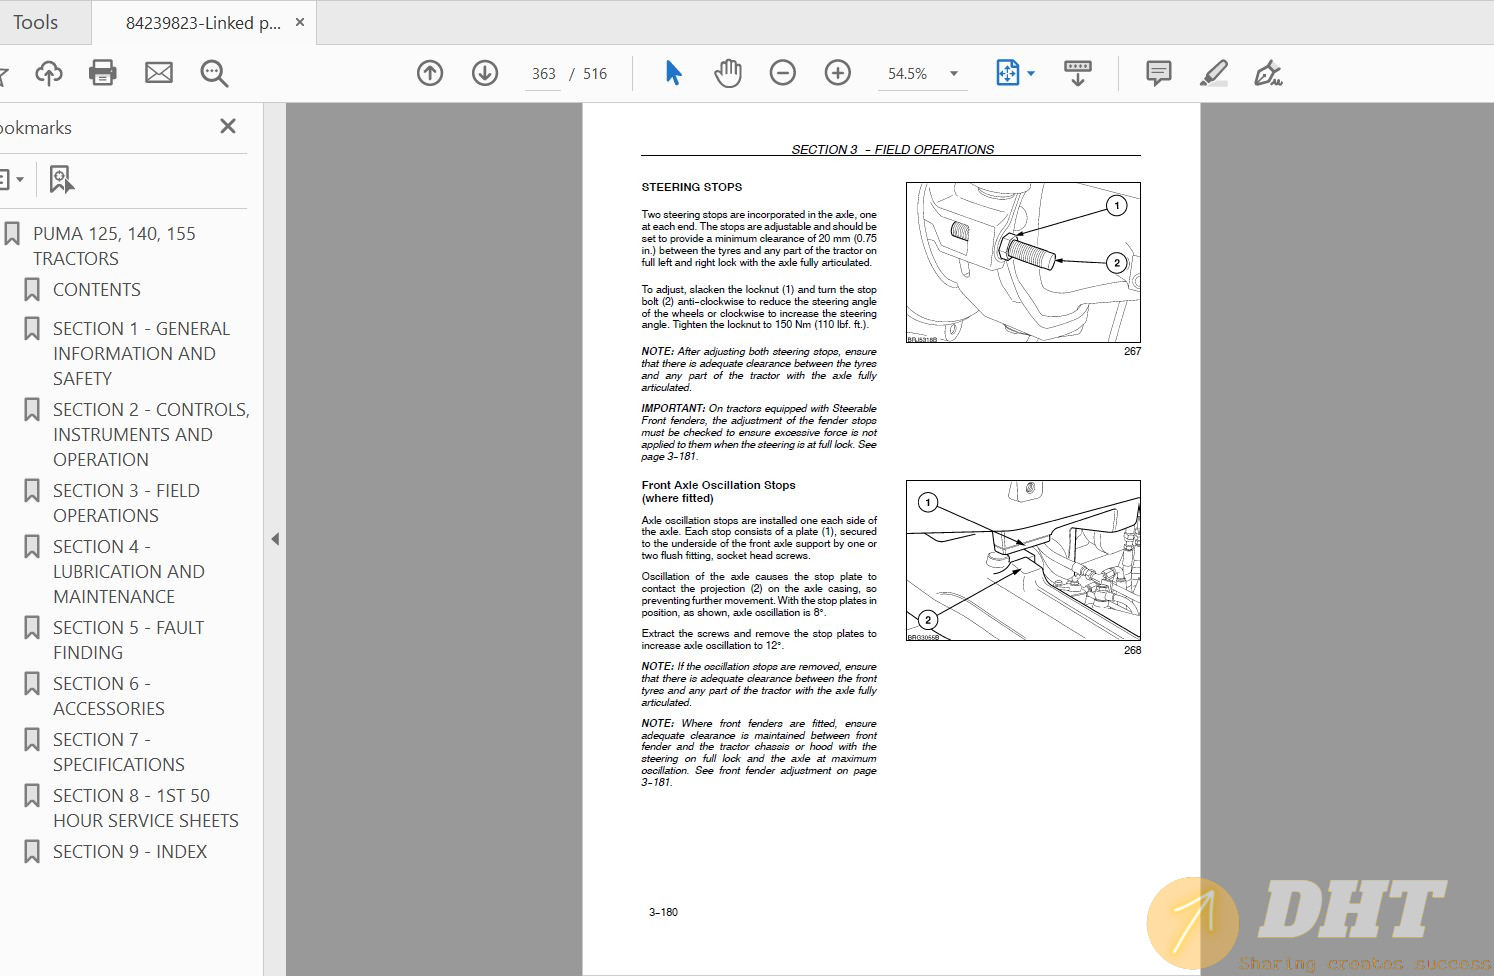Go to SECTION 8 - 1ST 50 HOUR bookmark
Screen dimensions: 1494x976
[x=145, y=808]
